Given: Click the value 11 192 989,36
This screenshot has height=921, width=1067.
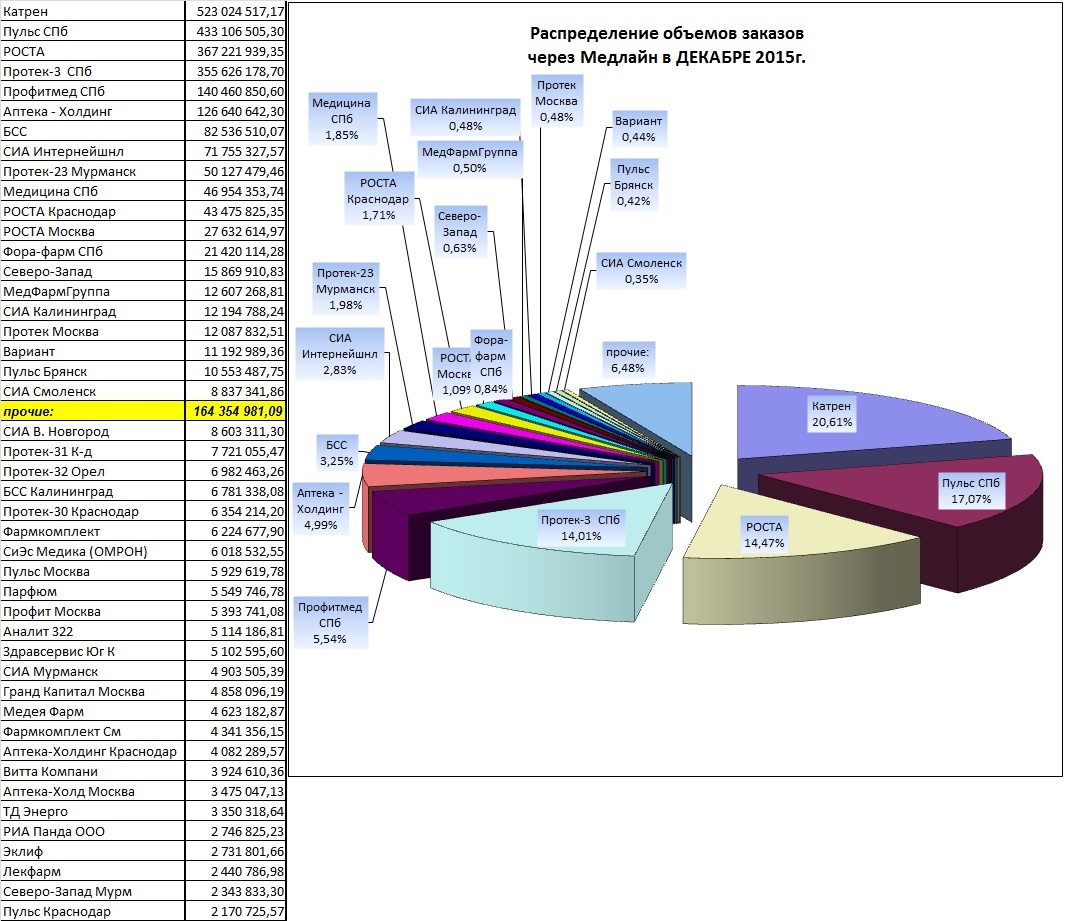Looking at the screenshot, I should point(235,351).
